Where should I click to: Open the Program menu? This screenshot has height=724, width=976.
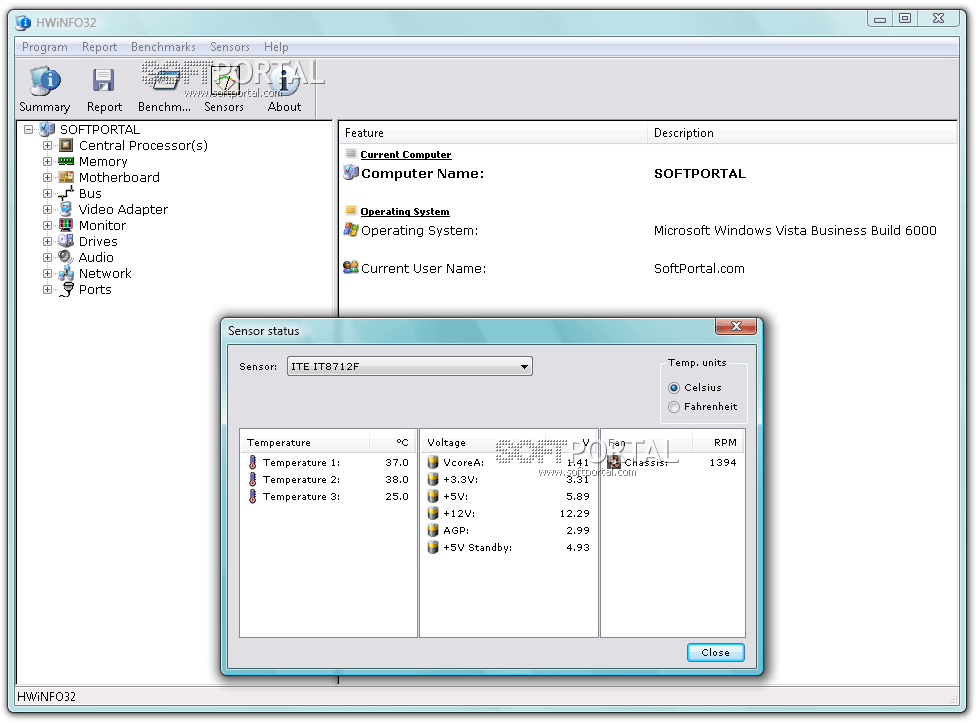45,47
